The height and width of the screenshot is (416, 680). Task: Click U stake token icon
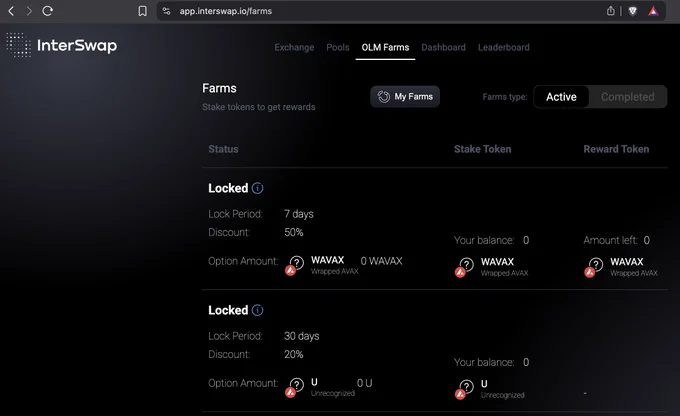click(464, 389)
